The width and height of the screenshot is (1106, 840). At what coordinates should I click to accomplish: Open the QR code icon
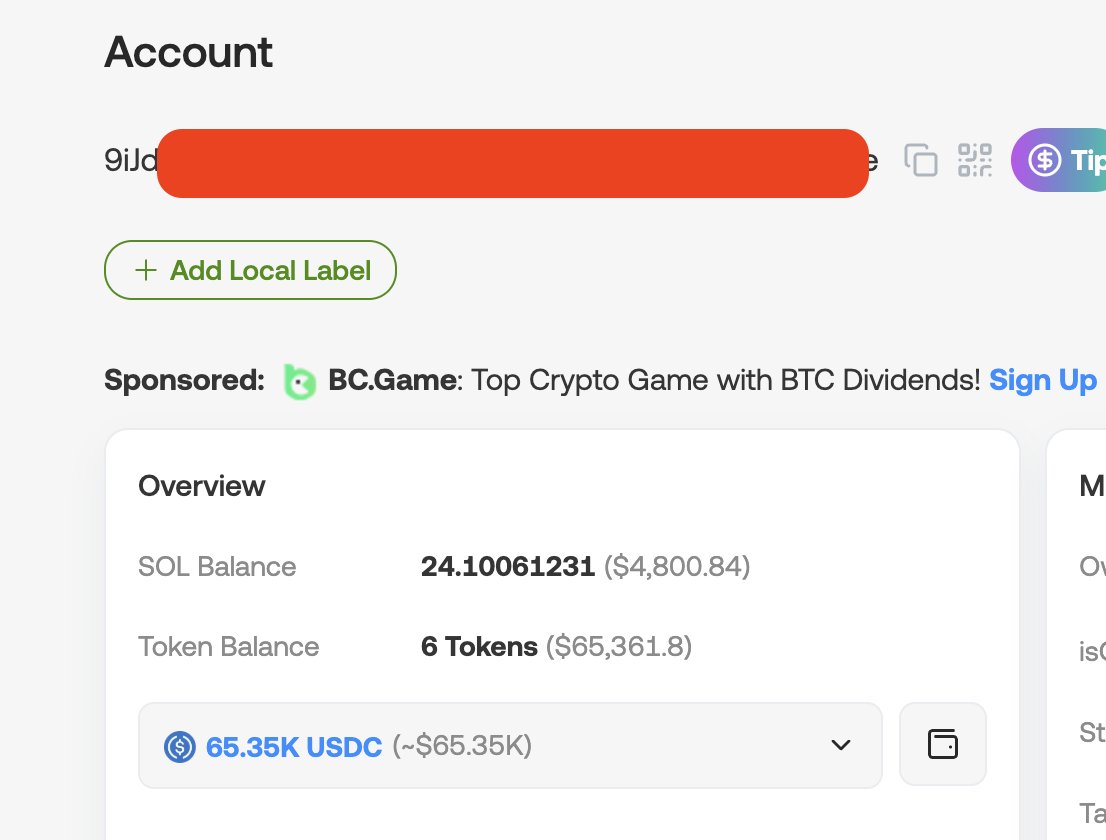tap(974, 160)
